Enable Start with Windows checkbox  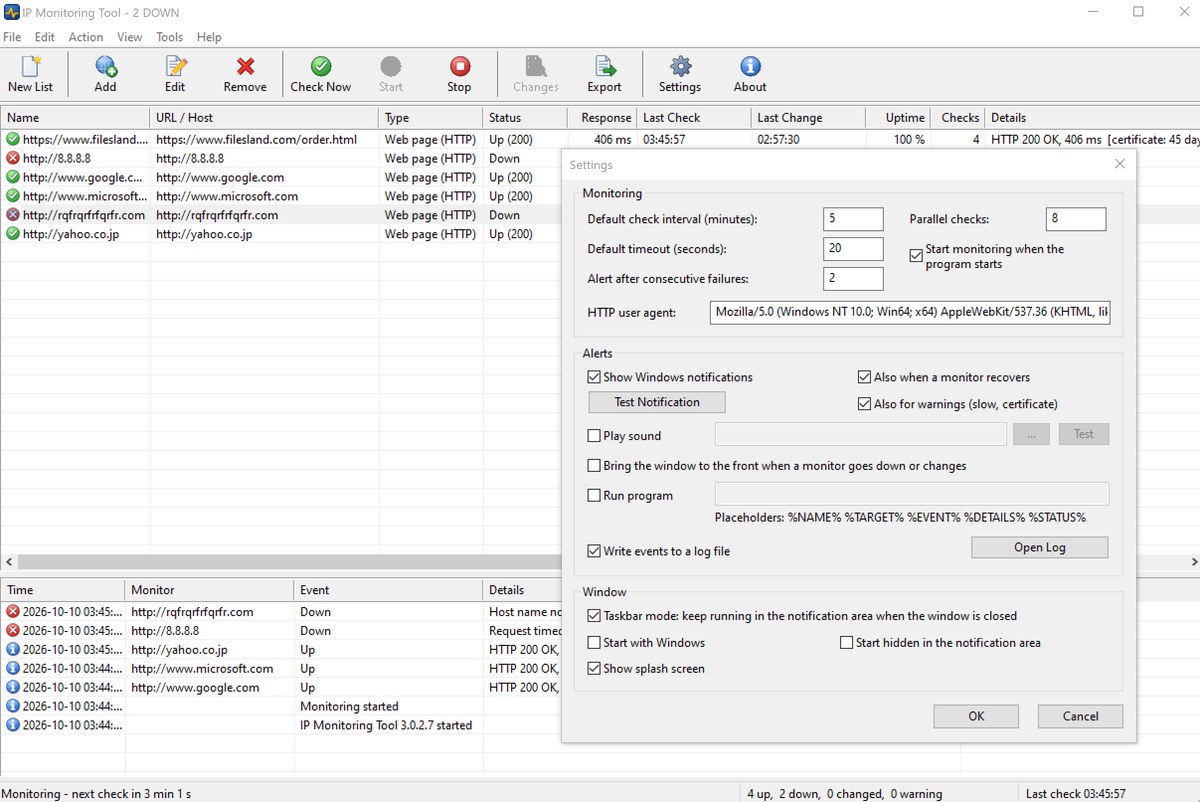pyautogui.click(x=594, y=643)
